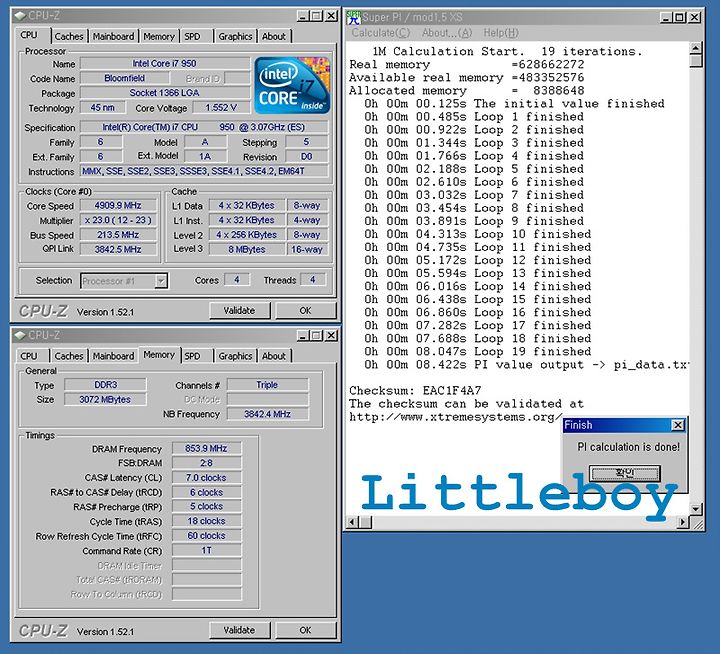Click the QPI Link value 3842.5 MHz
Image resolution: width=720 pixels, height=654 pixels.
(x=118, y=249)
